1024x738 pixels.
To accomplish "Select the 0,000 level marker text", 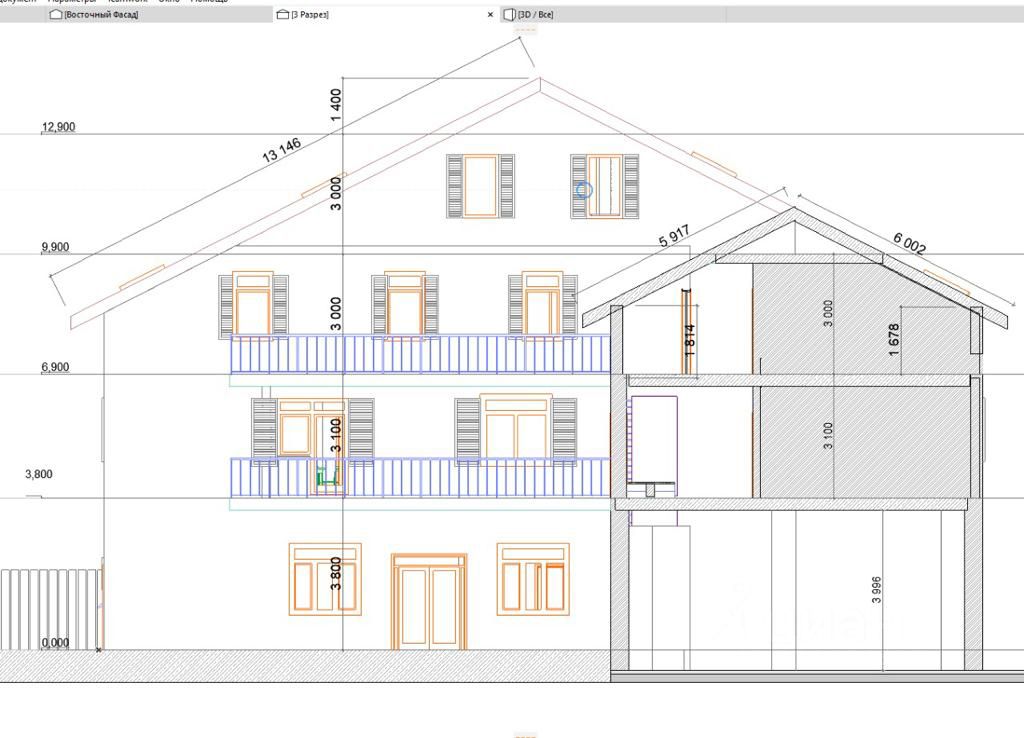I will (55, 643).
